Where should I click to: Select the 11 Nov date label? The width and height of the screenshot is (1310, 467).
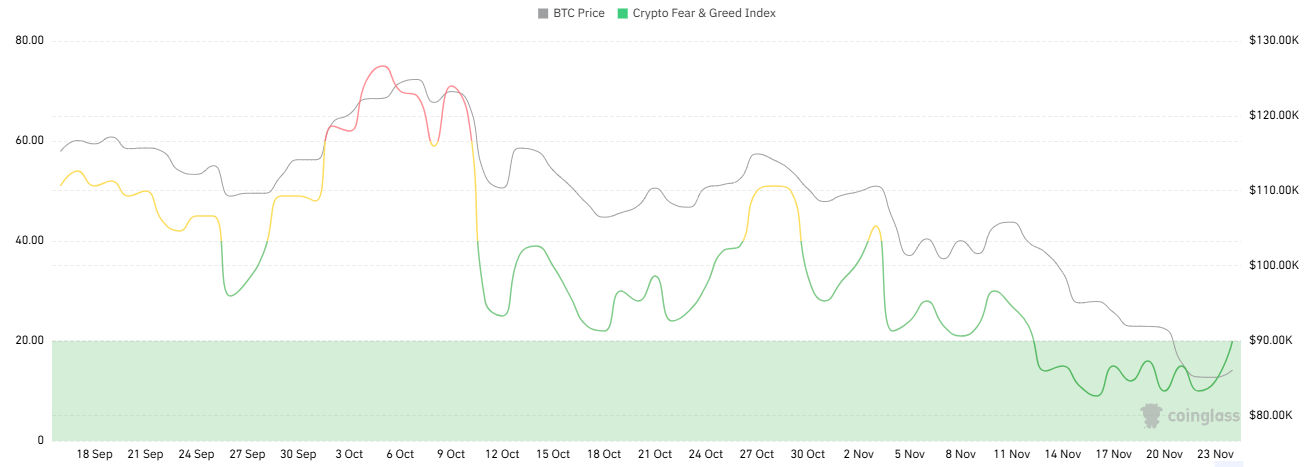tap(1012, 454)
